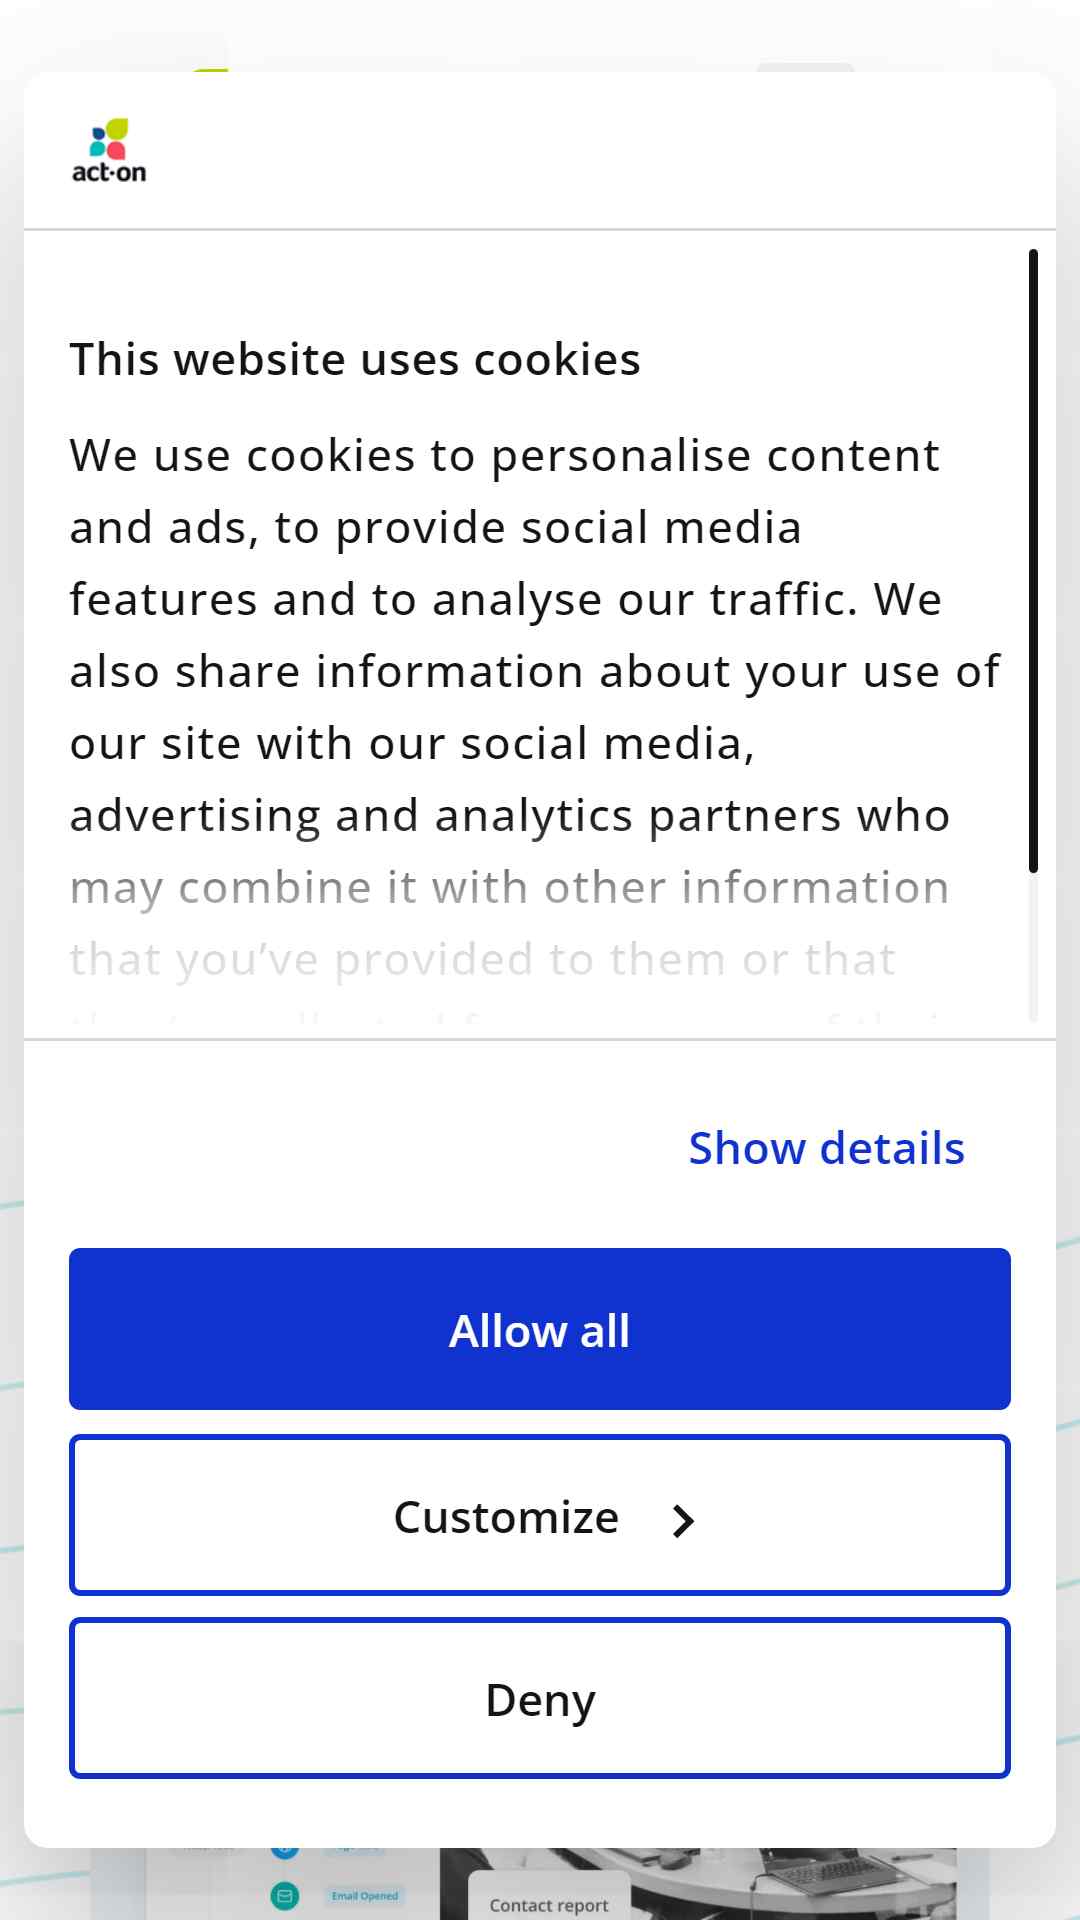The image size is (1080, 1920).
Task: Click the blue circular icon under the dialog
Action: (285, 1851)
